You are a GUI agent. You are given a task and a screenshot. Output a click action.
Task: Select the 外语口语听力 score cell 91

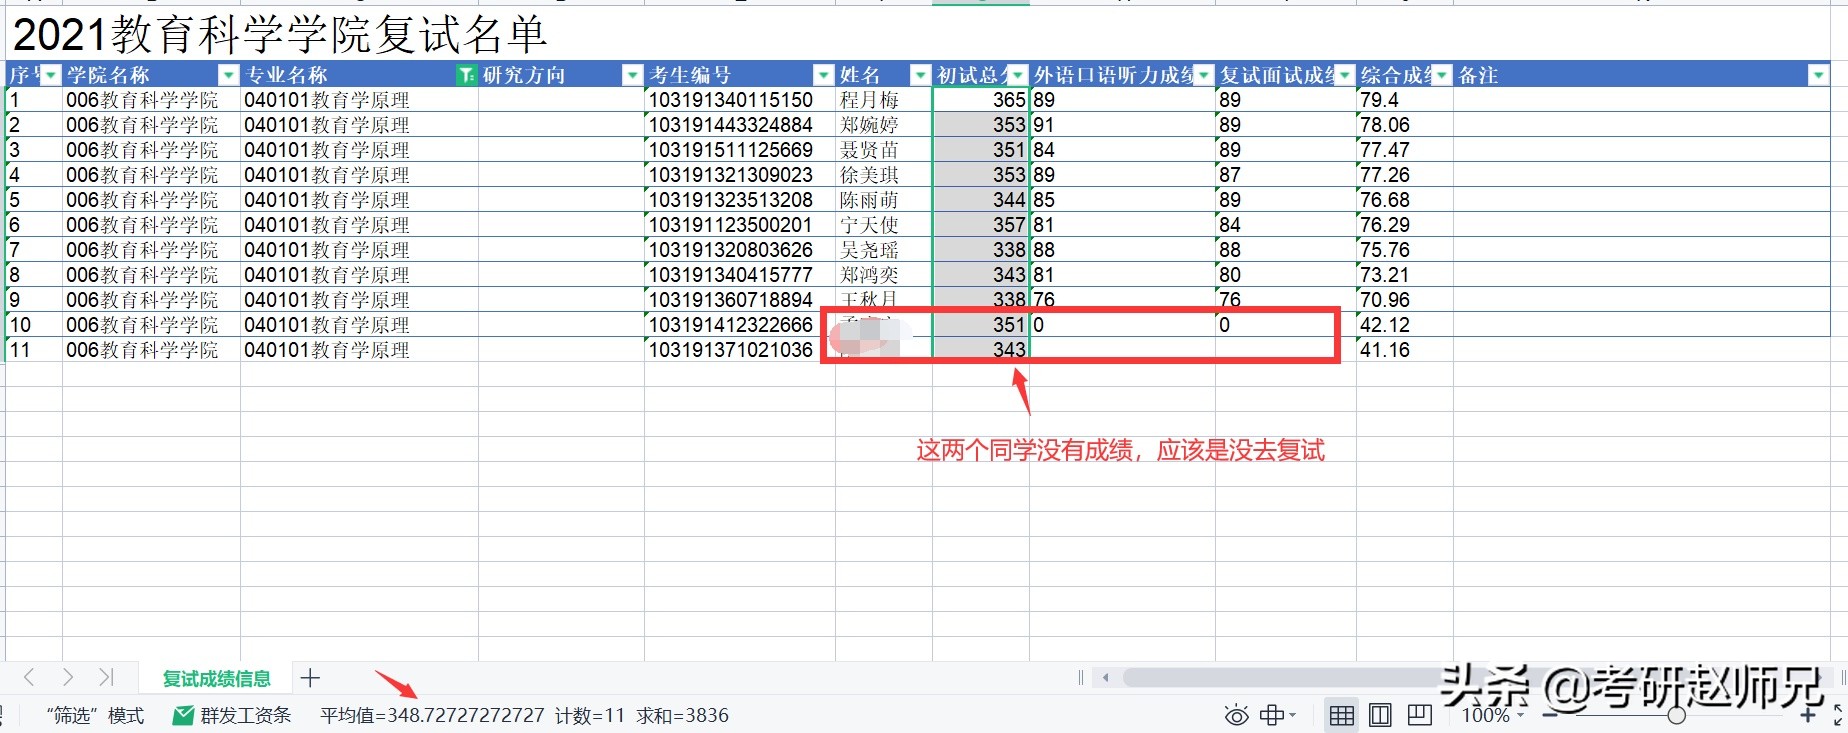(x=1123, y=125)
